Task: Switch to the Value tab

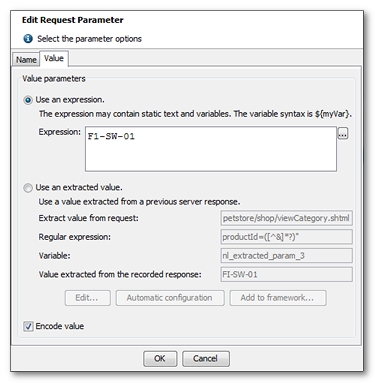Action: click(x=54, y=58)
